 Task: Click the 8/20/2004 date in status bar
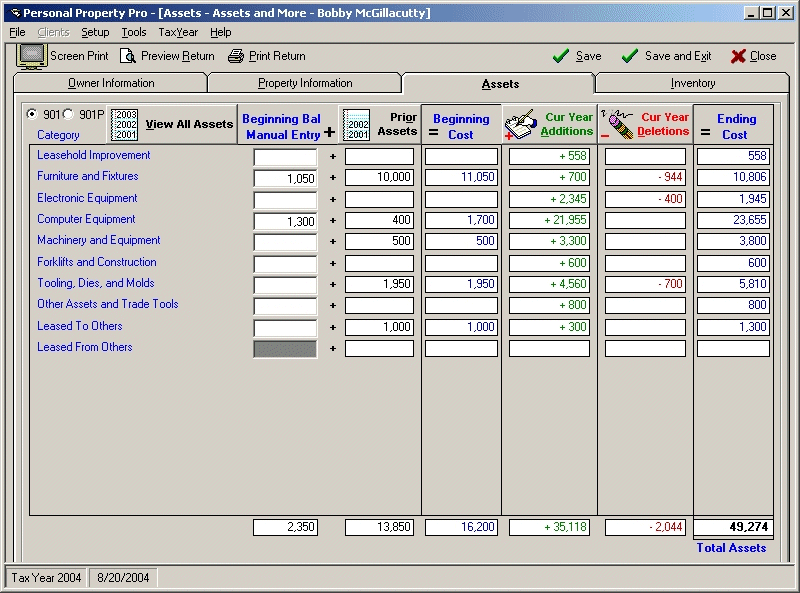[x=123, y=578]
